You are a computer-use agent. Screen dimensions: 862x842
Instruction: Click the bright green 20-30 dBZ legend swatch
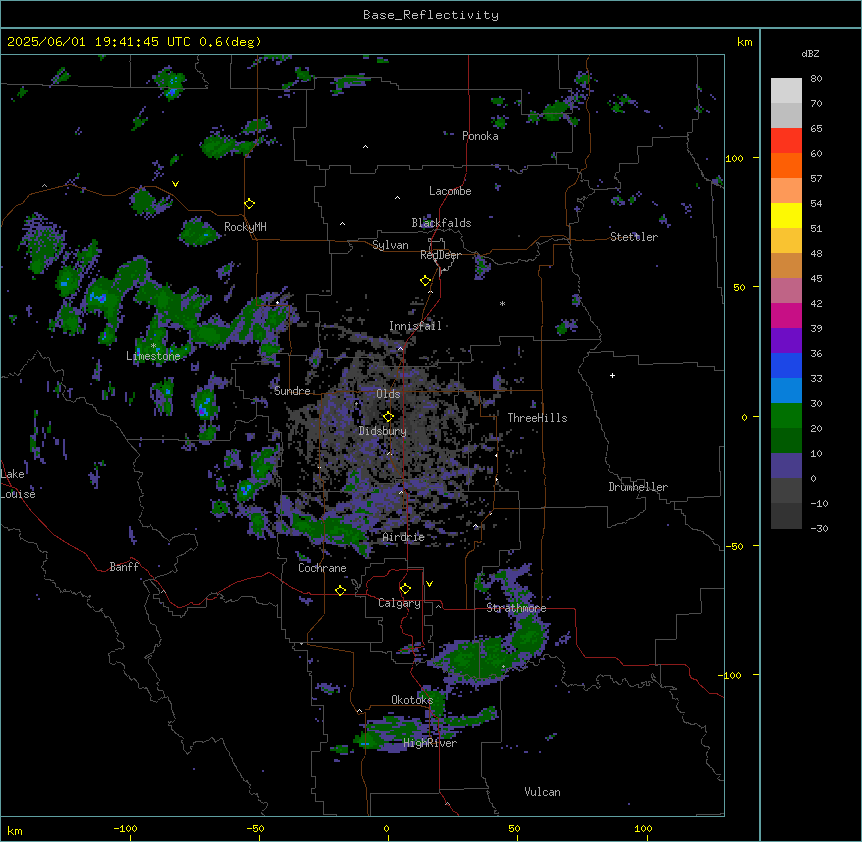tap(786, 416)
